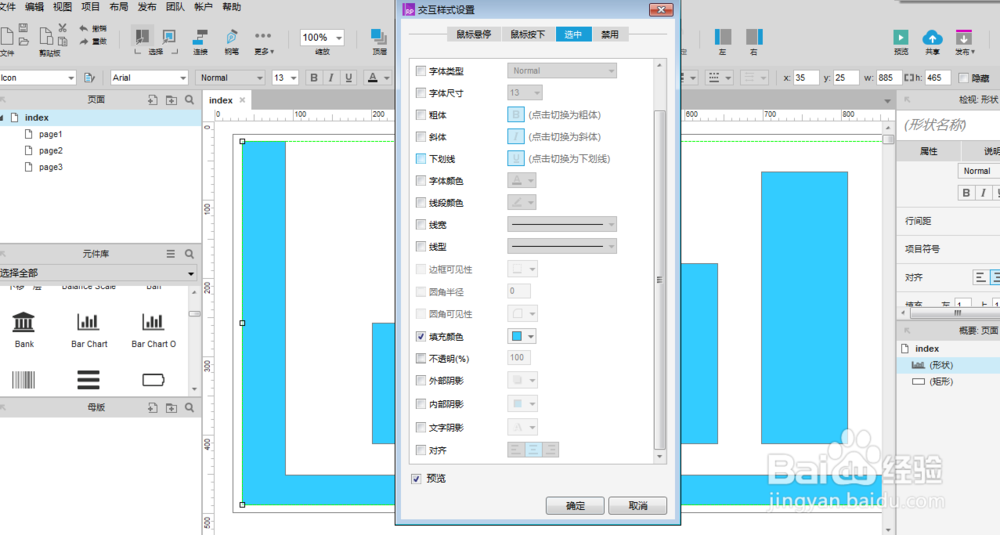1000x535 pixels.
Task: Select the intersected selection mode tool
Action: click(x=142, y=36)
